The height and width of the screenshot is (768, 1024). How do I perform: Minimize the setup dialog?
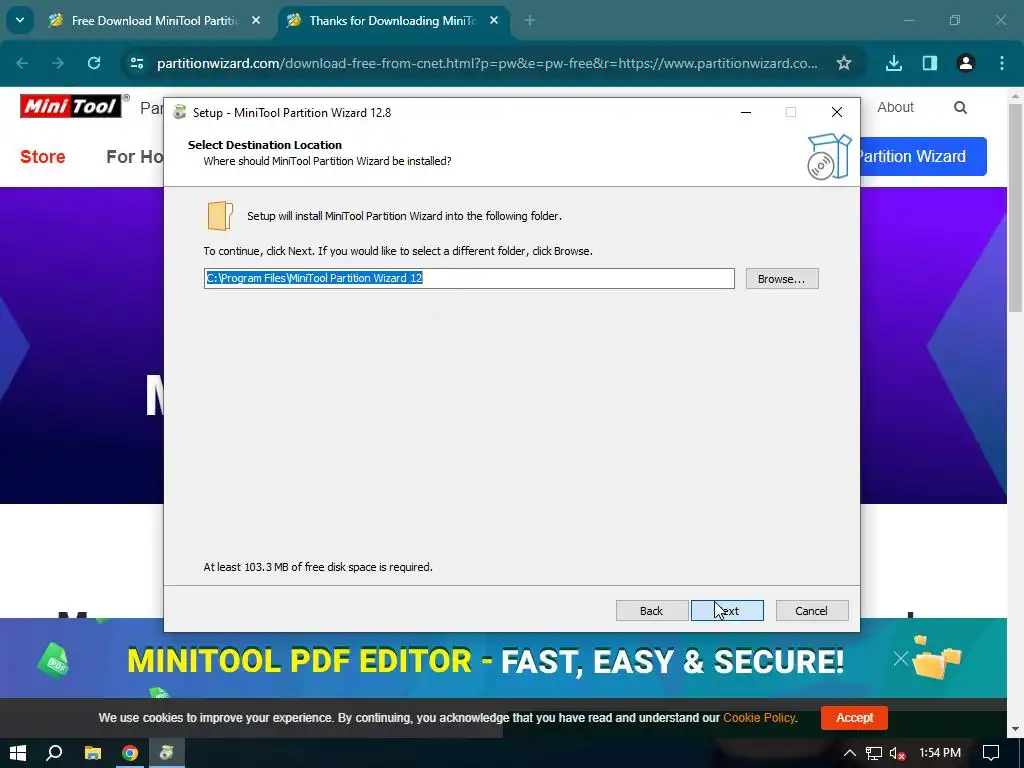[x=746, y=112]
